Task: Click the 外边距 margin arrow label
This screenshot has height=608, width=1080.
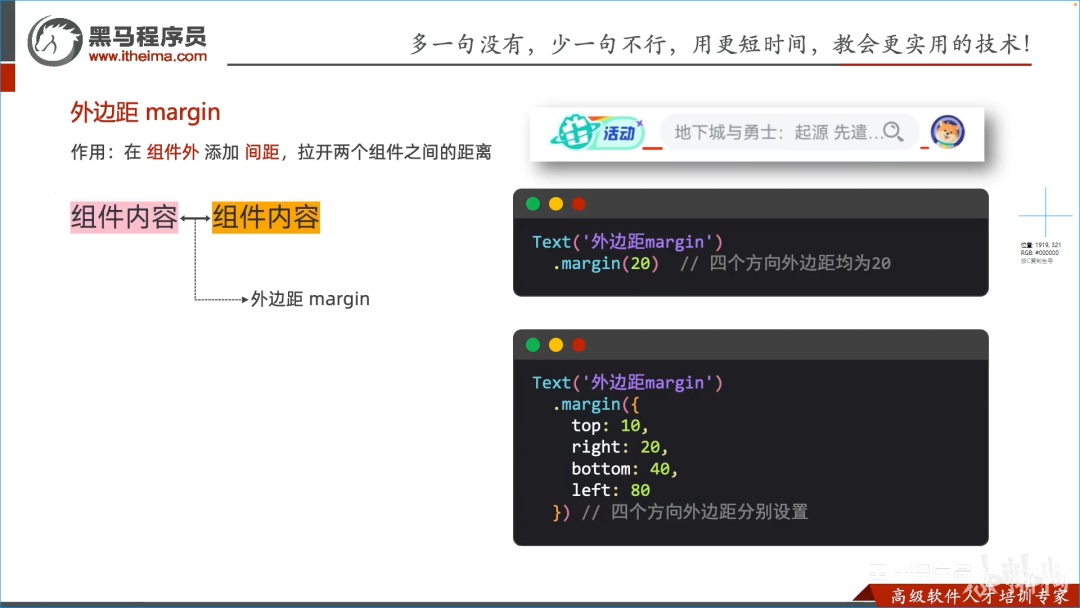Action: tap(310, 299)
